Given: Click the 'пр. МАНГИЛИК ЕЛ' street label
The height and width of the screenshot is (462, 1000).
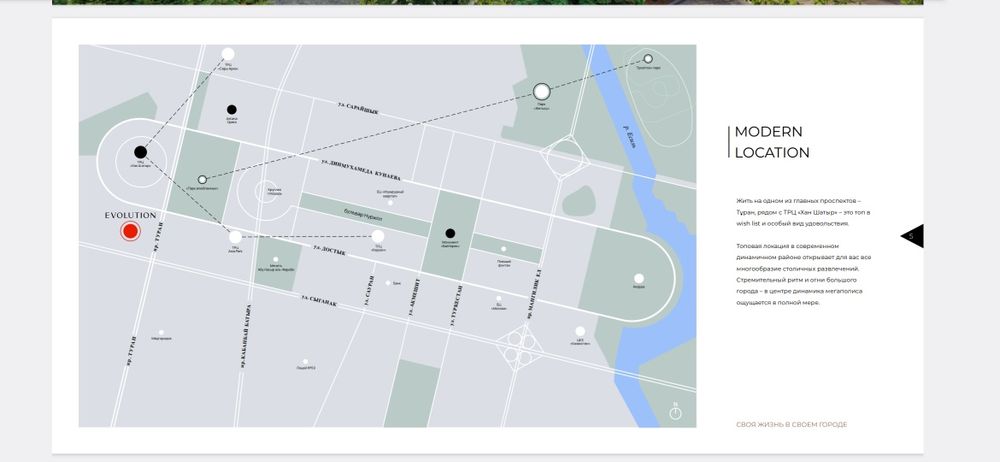Looking at the screenshot, I should pos(533,294).
